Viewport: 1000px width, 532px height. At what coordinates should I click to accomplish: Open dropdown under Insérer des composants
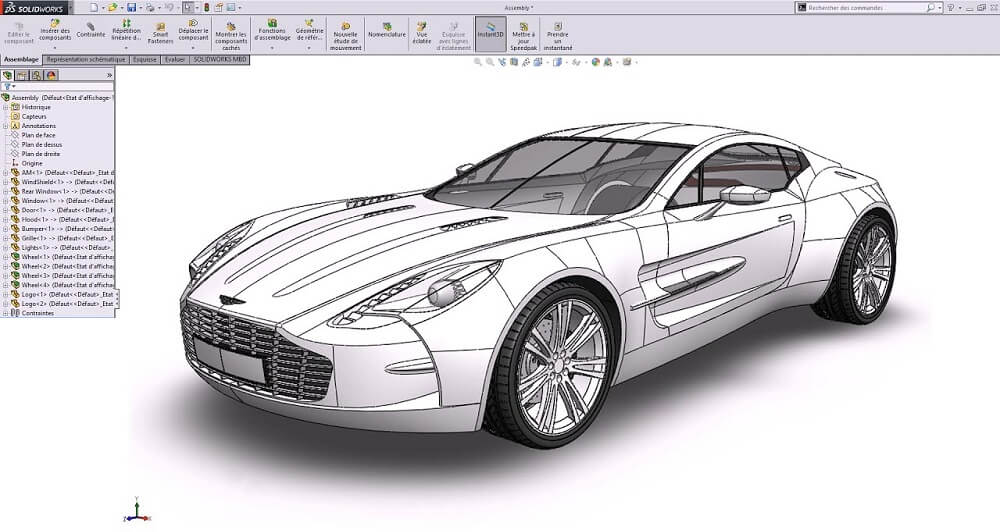click(x=55, y=48)
